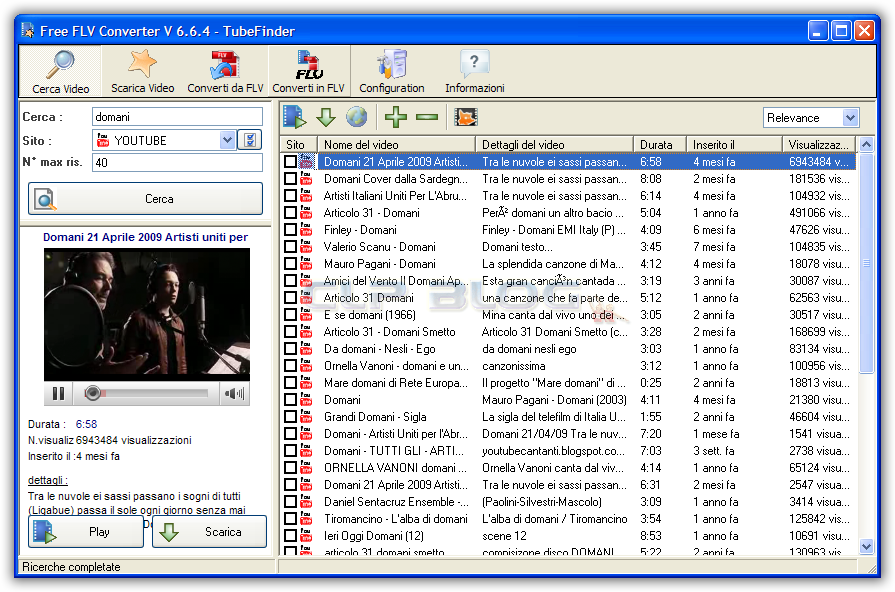The image size is (895, 592).
Task: Open the Cerca Video tab
Action: 61,71
